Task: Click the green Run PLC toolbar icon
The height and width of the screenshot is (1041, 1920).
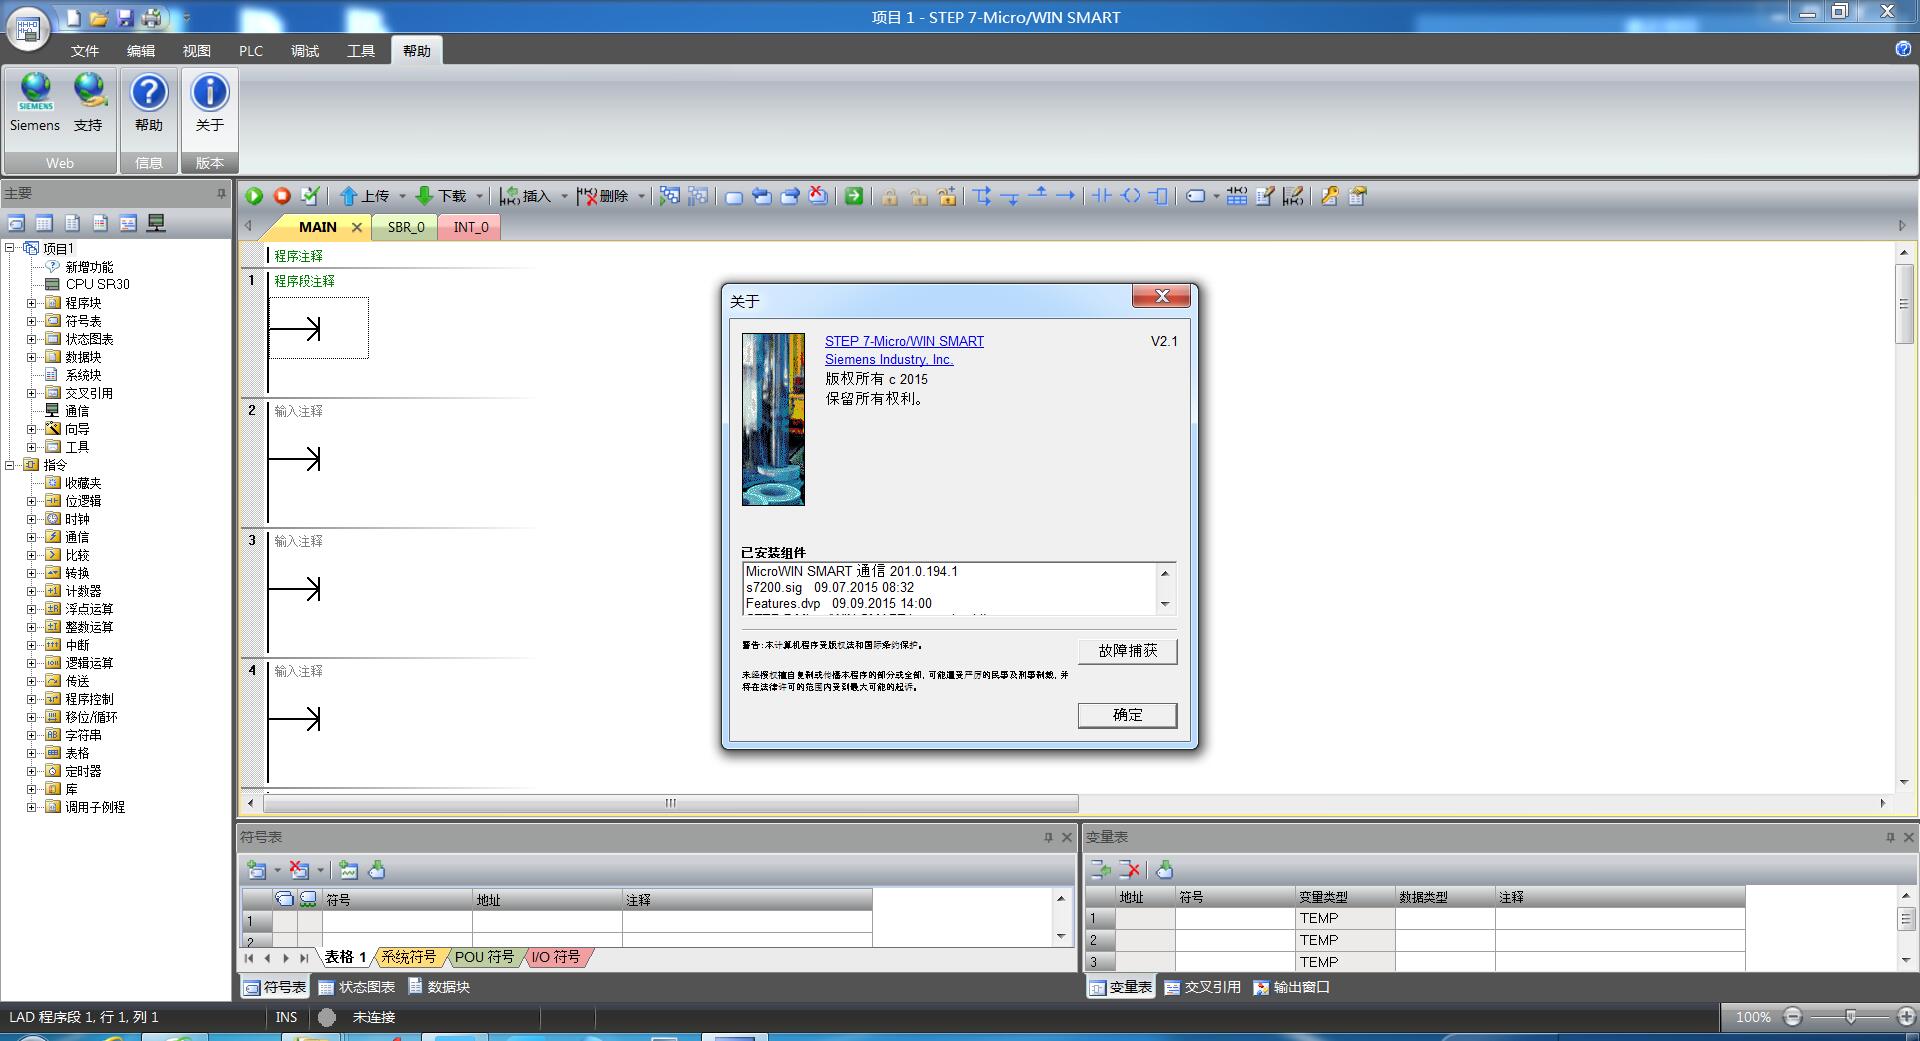Action: 254,196
